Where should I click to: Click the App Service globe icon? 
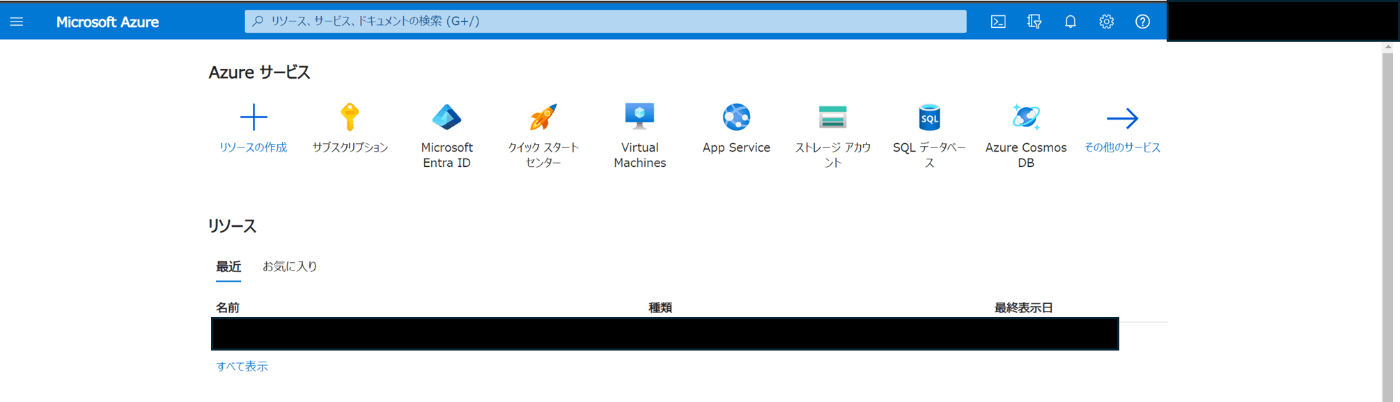click(736, 117)
